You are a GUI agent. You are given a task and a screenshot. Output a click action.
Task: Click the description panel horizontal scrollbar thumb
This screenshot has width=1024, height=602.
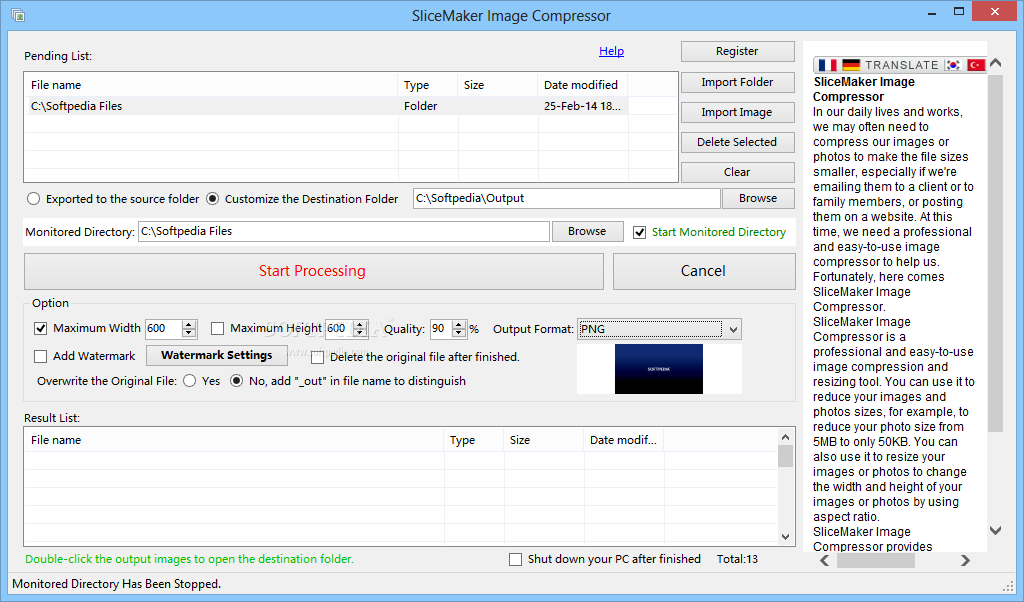[x=876, y=561]
